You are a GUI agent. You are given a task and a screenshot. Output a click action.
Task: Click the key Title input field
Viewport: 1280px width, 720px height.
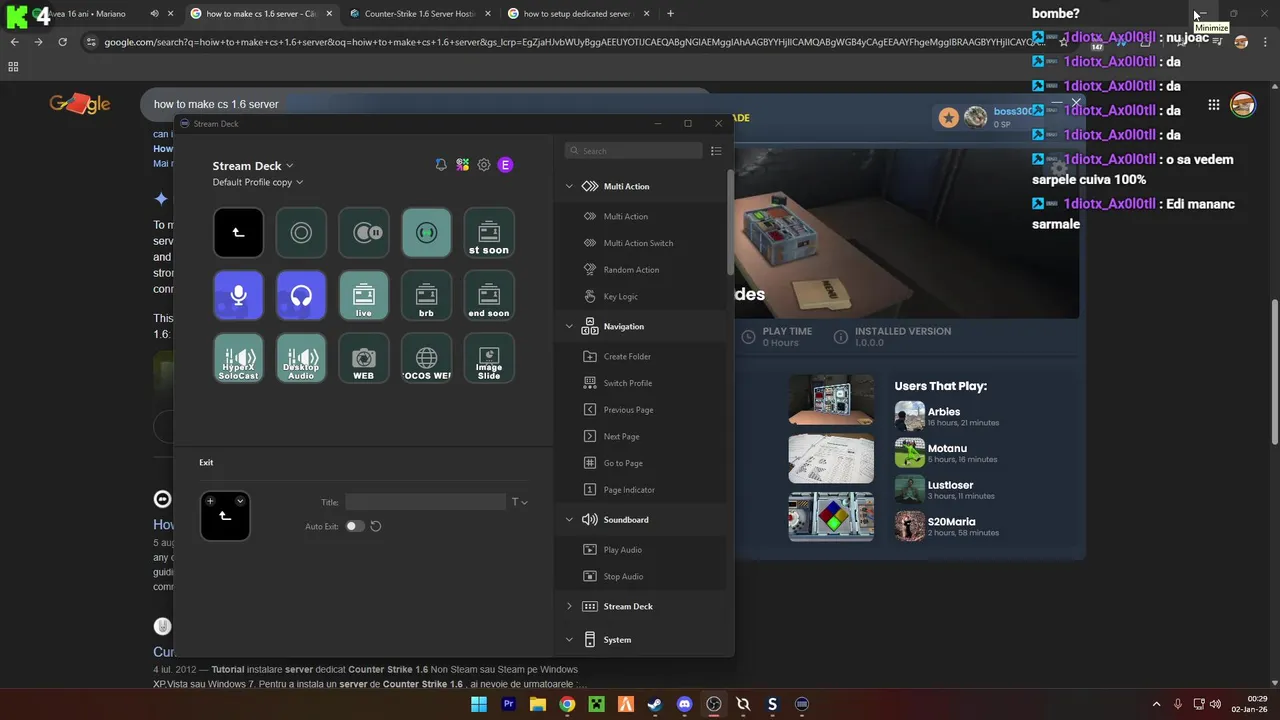[426, 502]
